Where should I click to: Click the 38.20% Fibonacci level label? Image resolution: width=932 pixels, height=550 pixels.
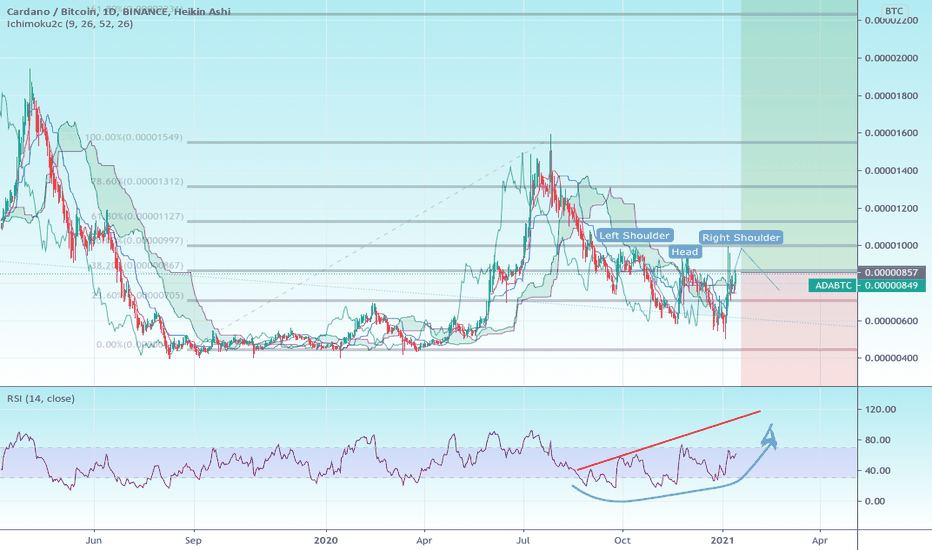(x=137, y=265)
